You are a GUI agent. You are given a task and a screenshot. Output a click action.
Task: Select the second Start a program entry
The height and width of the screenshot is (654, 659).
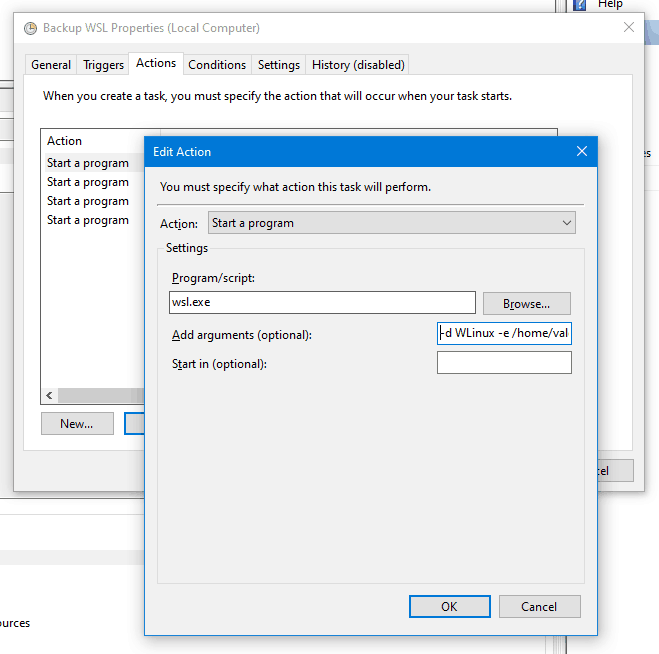coord(88,182)
